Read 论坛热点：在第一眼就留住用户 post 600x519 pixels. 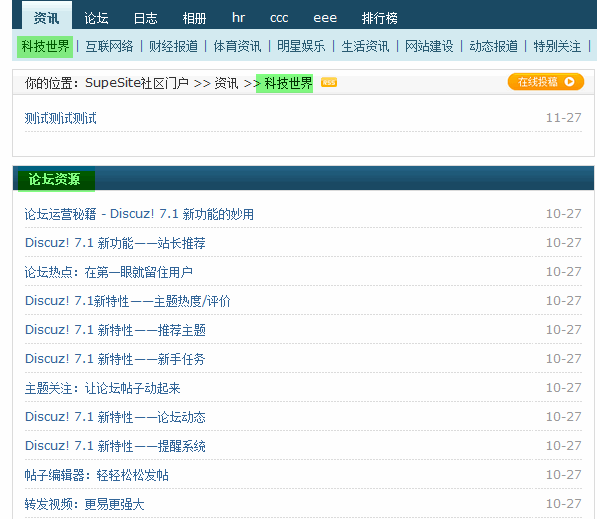109,272
